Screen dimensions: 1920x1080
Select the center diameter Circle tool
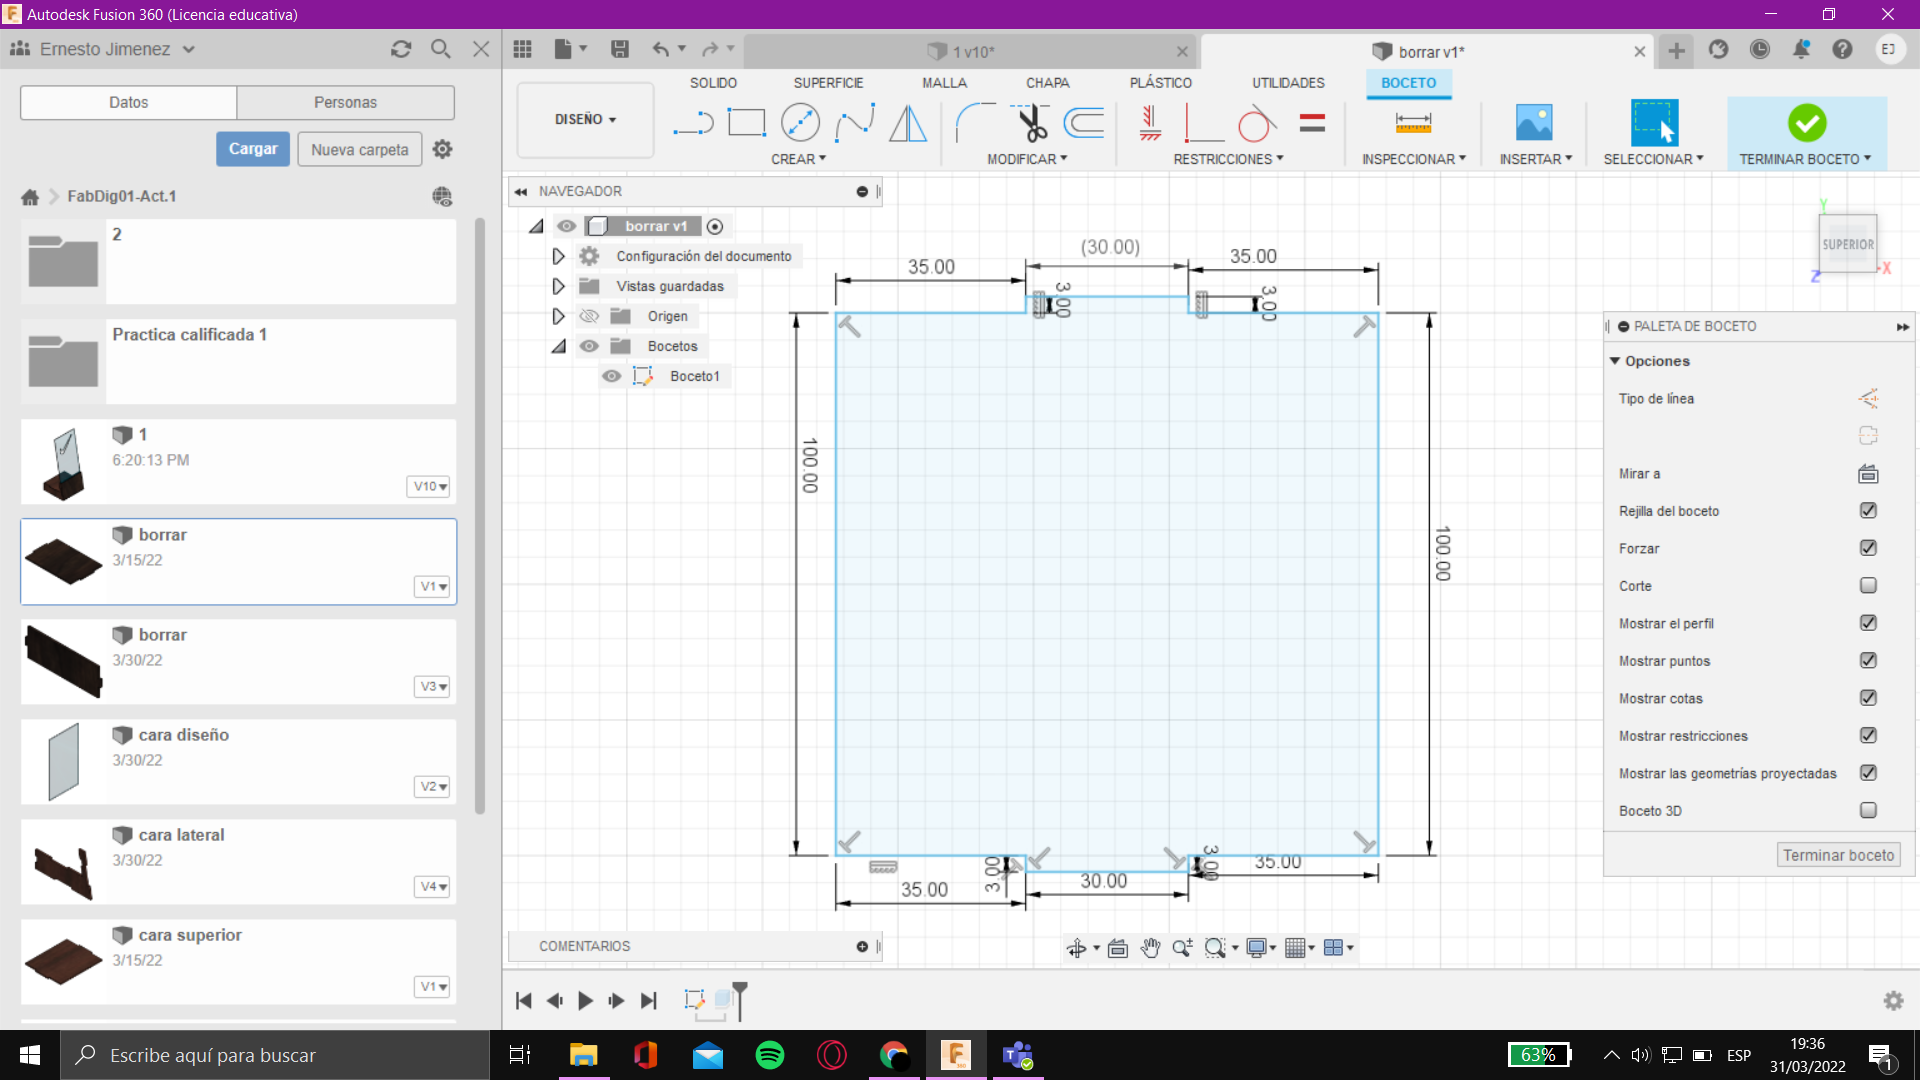coord(800,123)
